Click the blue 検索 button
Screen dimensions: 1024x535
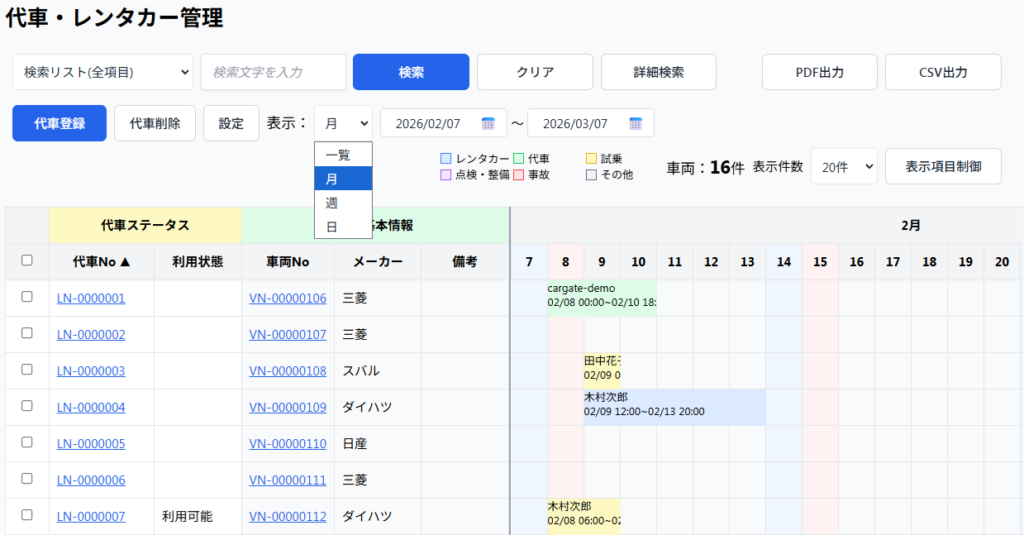(411, 72)
